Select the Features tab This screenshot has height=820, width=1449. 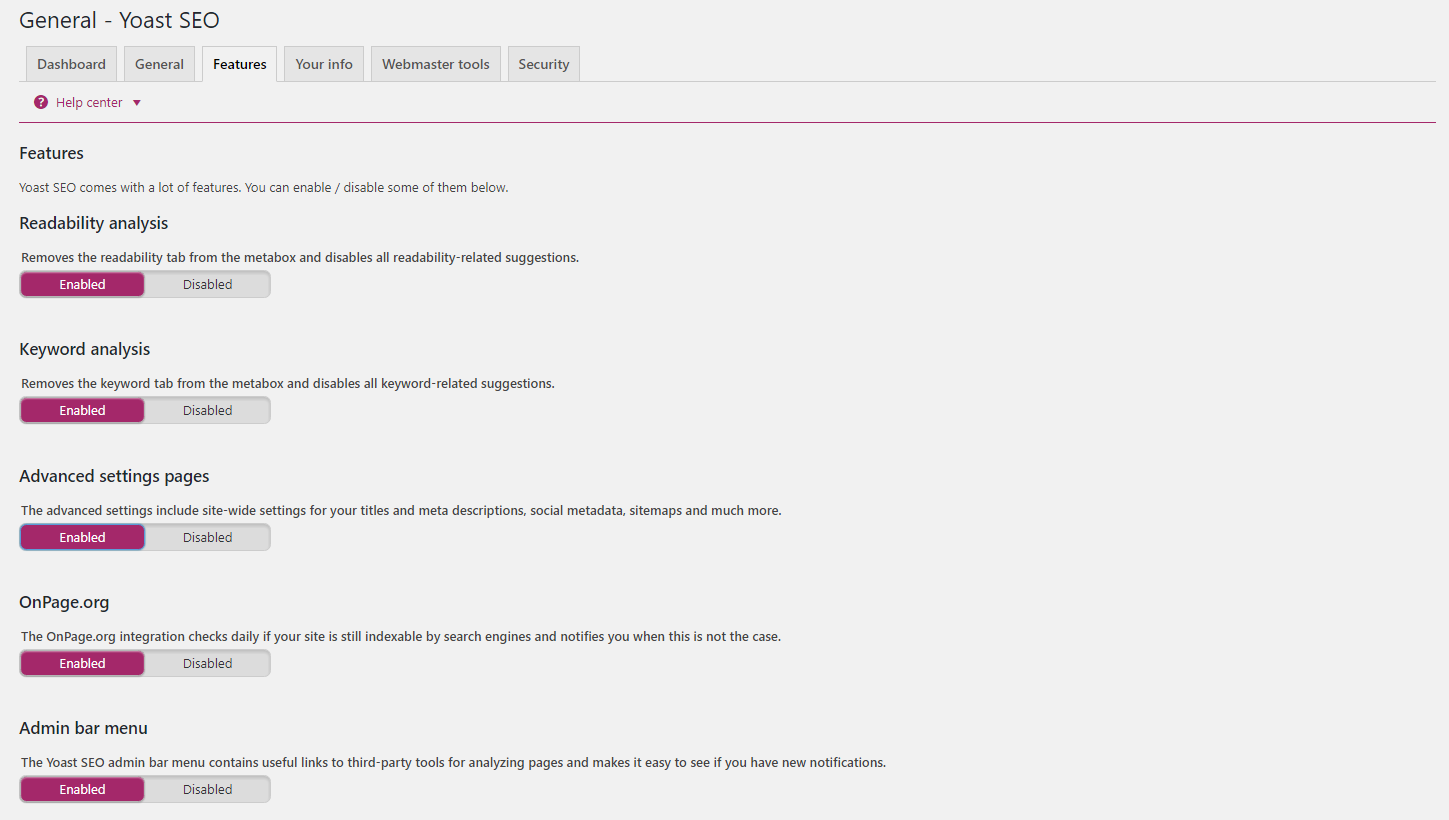tap(240, 64)
